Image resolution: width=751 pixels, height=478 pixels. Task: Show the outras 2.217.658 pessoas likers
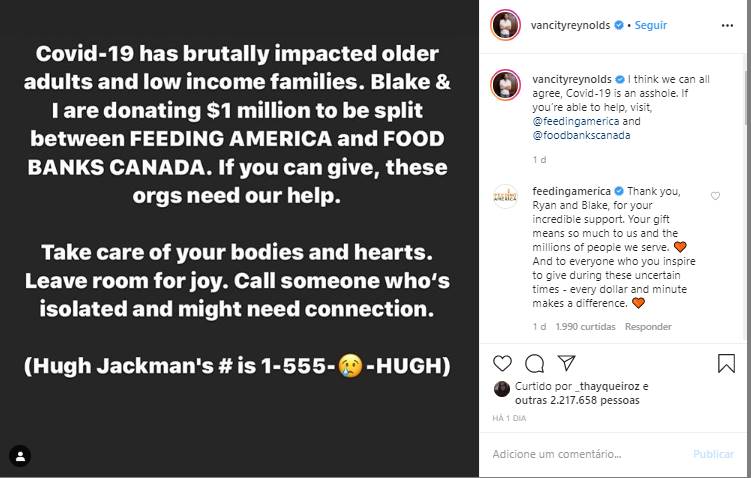tap(578, 400)
